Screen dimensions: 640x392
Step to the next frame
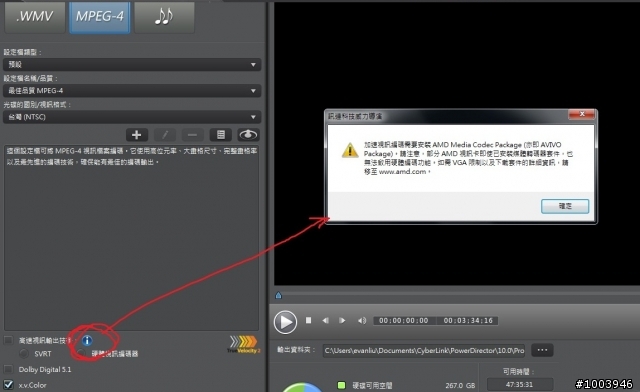click(x=342, y=321)
